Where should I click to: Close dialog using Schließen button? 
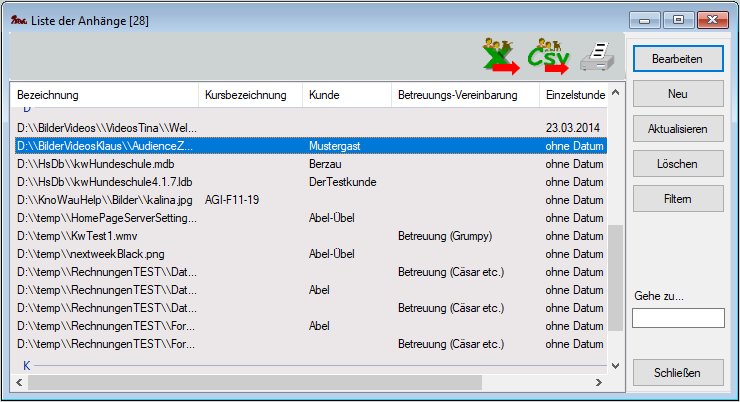point(678,373)
